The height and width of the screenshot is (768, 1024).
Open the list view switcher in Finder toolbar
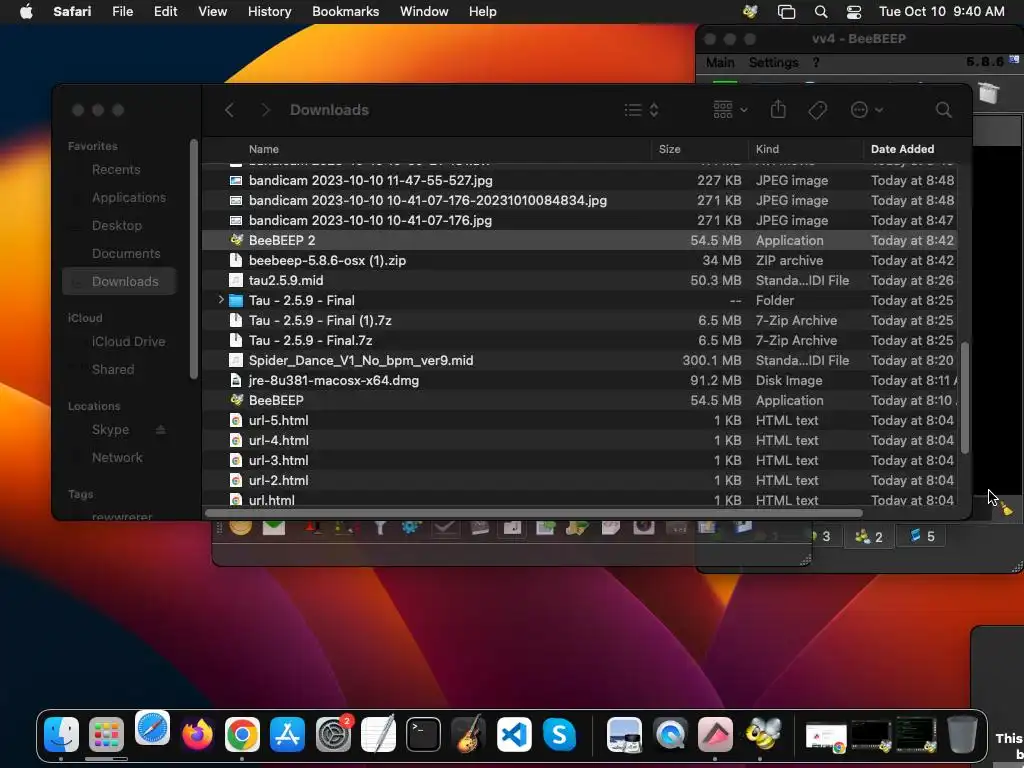[641, 110]
